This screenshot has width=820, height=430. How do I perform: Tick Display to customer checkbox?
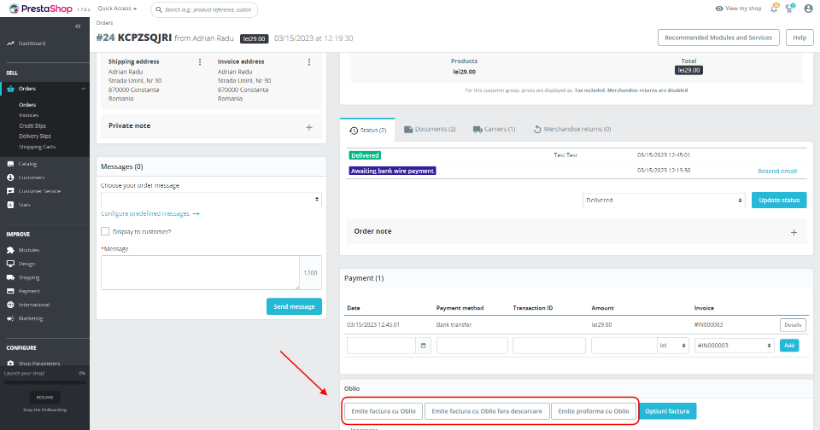pyautogui.click(x=105, y=231)
